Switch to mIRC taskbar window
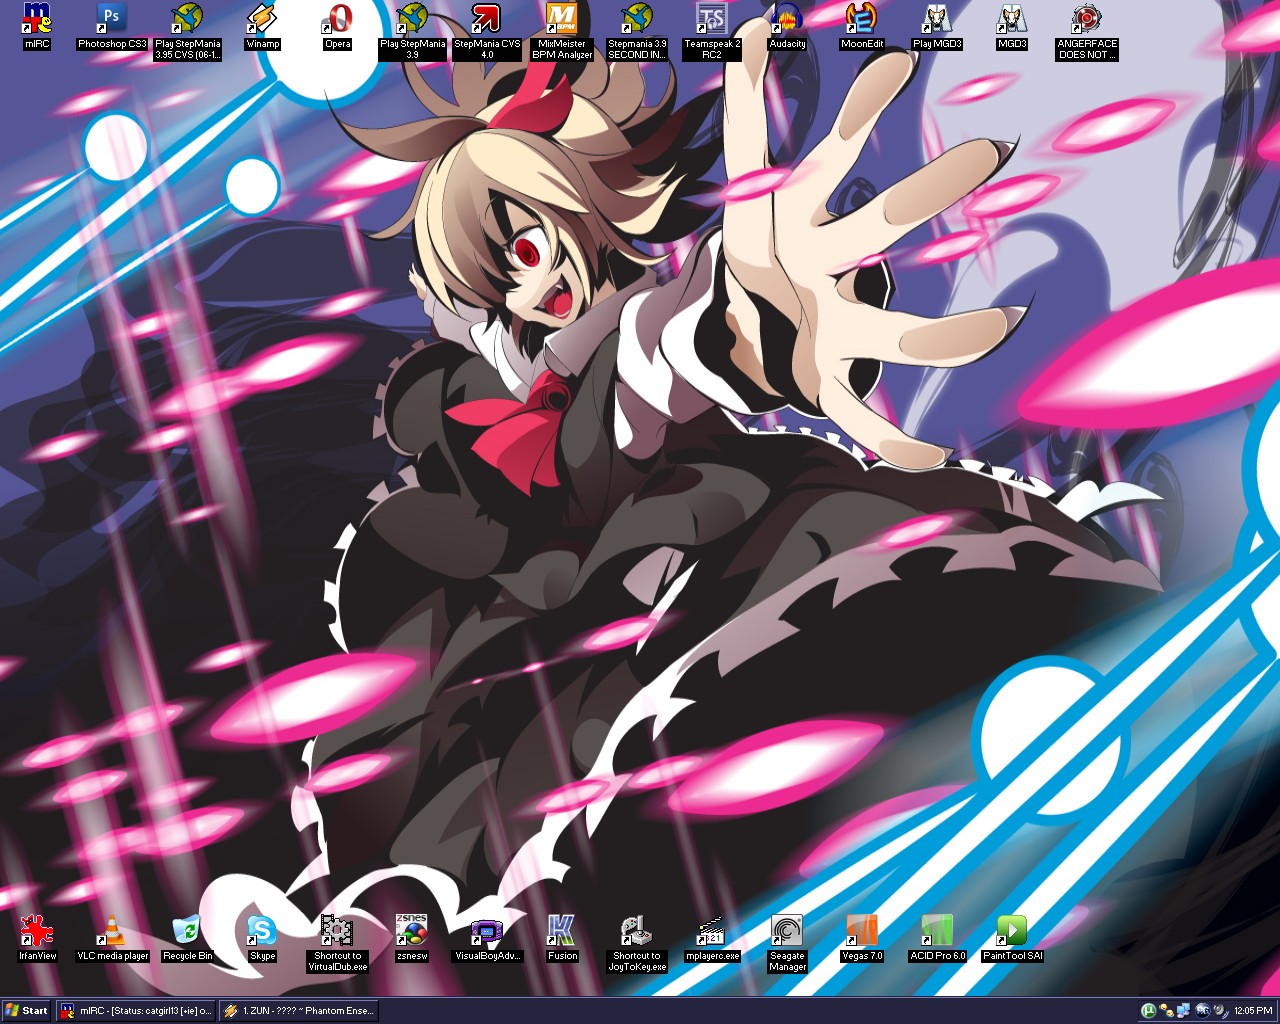 135,1010
